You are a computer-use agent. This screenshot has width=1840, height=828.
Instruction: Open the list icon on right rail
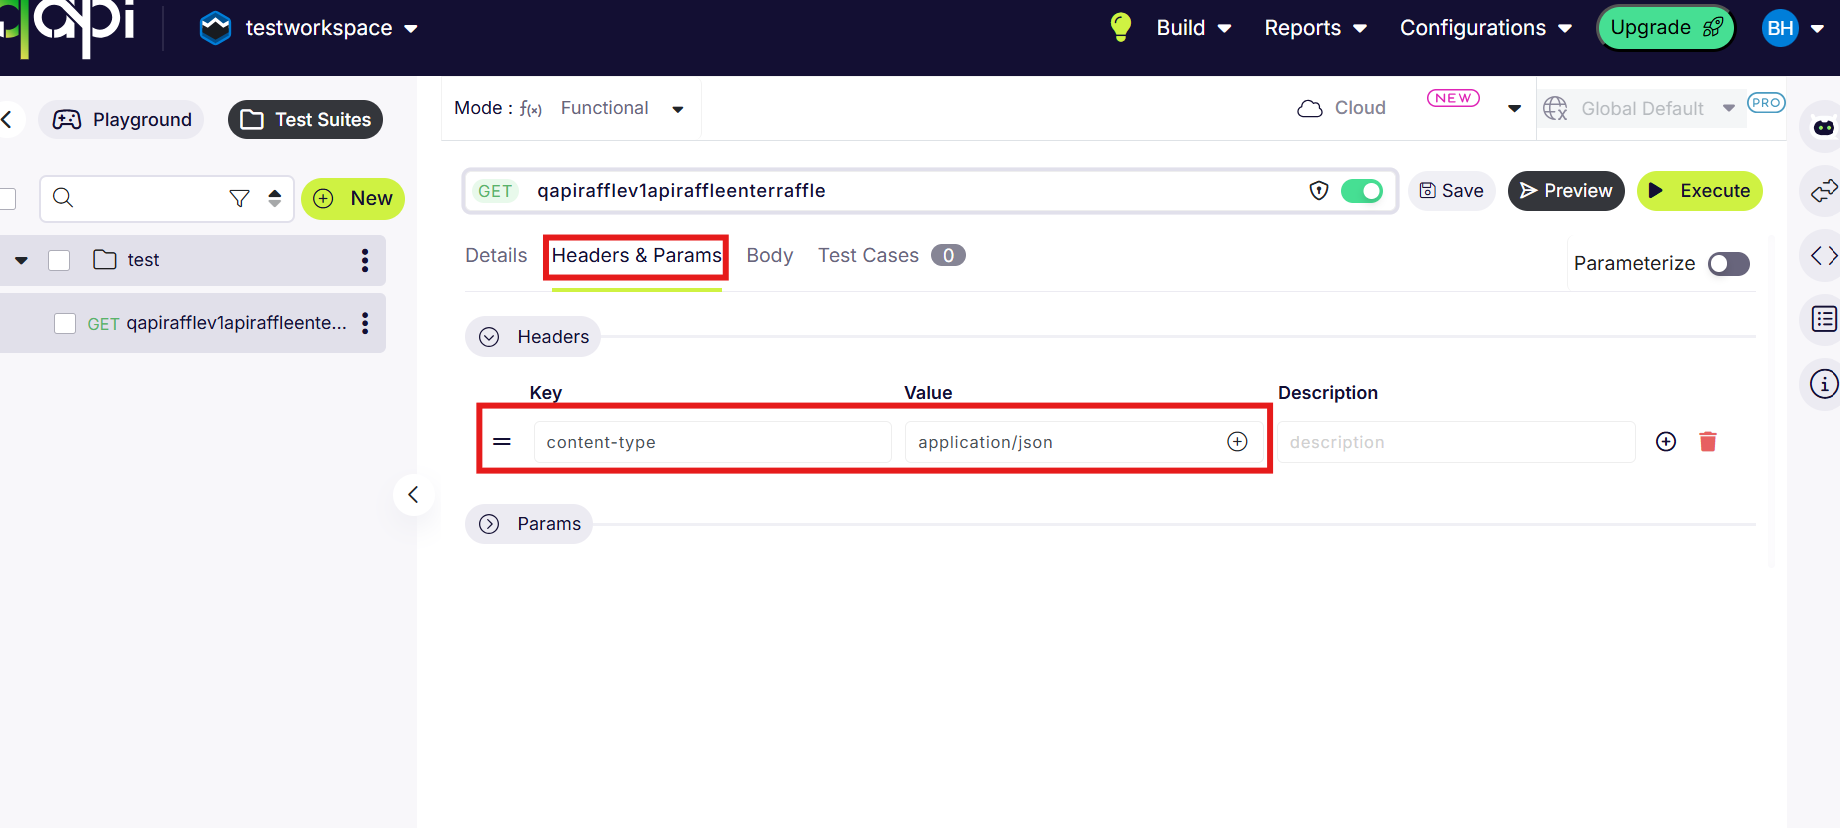point(1824,319)
